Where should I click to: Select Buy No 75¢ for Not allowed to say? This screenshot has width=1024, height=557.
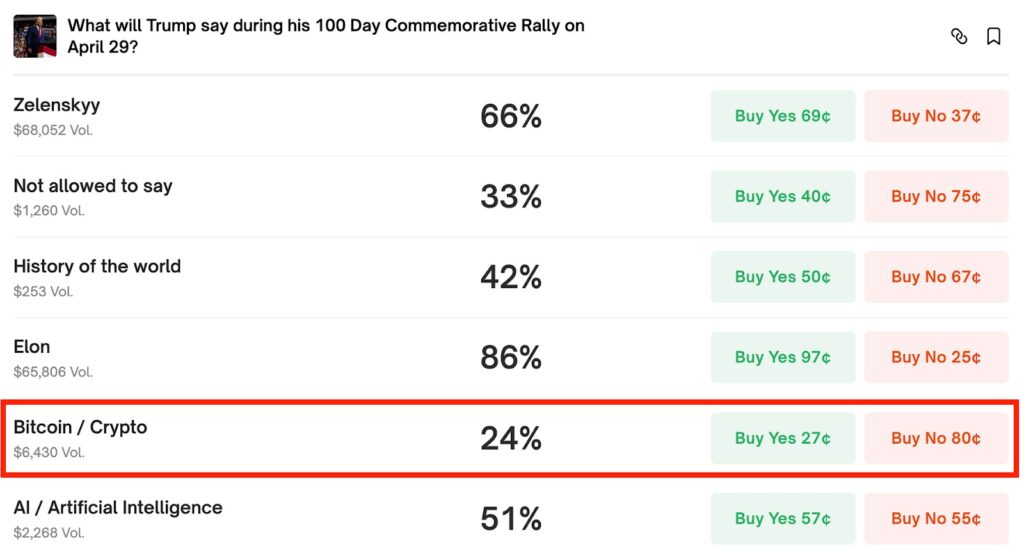tap(936, 197)
